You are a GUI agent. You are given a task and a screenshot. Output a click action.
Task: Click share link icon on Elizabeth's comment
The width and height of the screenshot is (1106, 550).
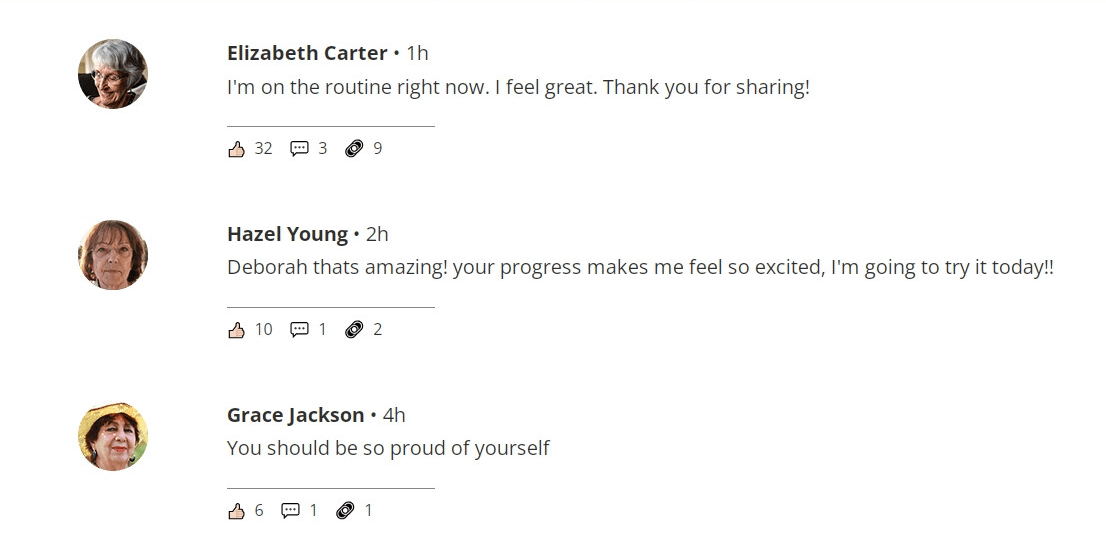point(353,149)
